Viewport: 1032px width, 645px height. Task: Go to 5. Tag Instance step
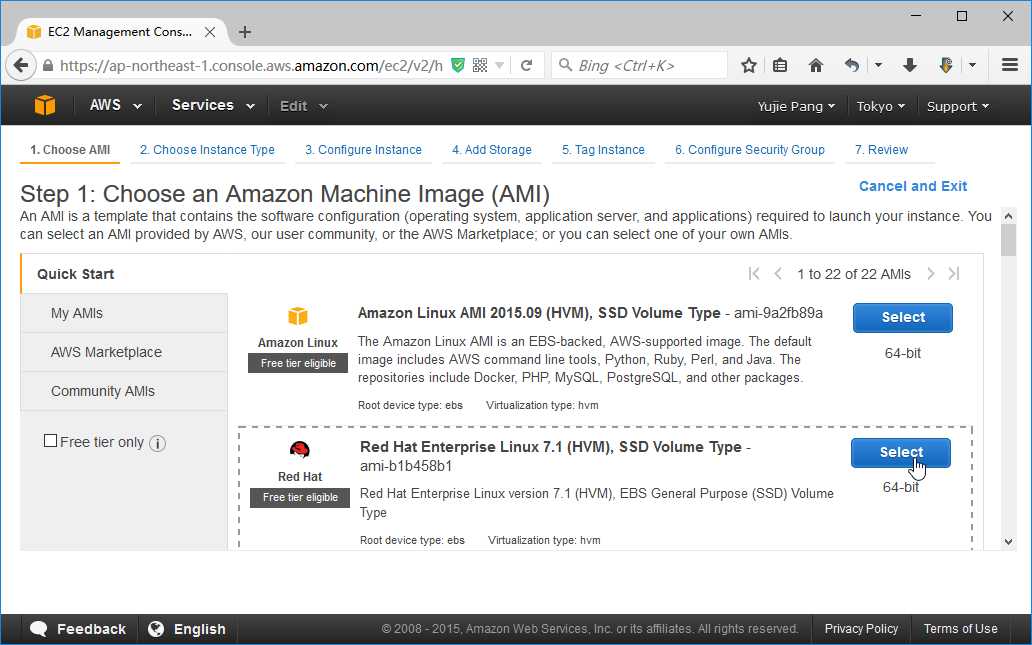603,150
